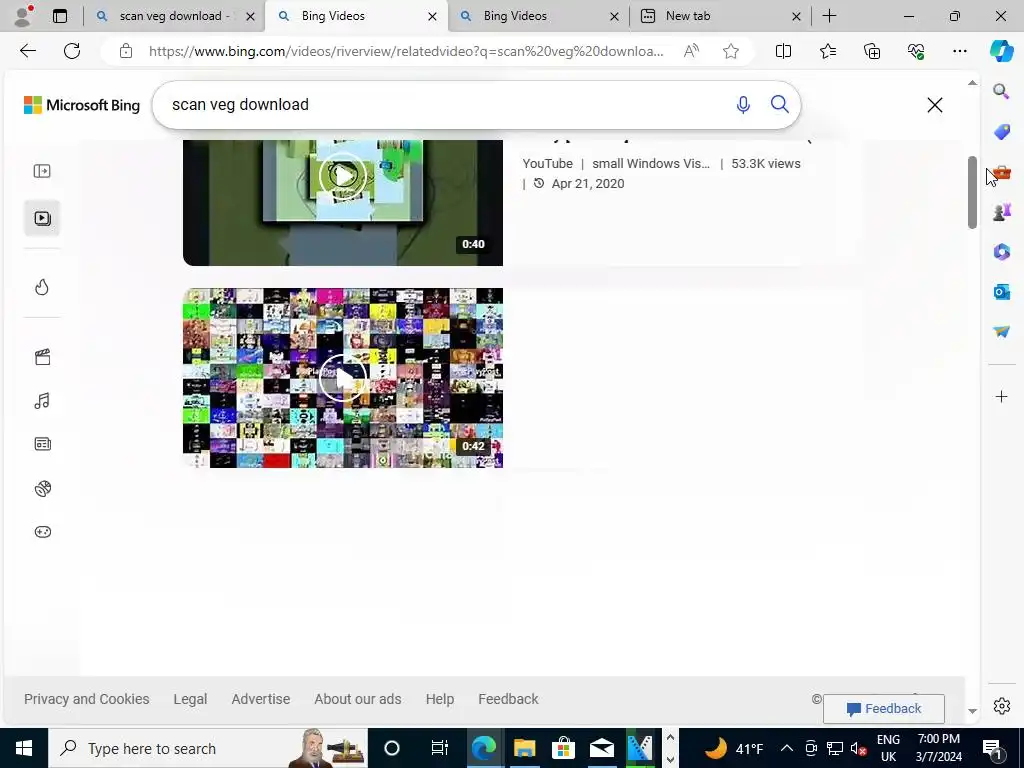Screen dimensions: 1024x768
Task: Open Task View on the taskbar
Action: tap(440, 748)
